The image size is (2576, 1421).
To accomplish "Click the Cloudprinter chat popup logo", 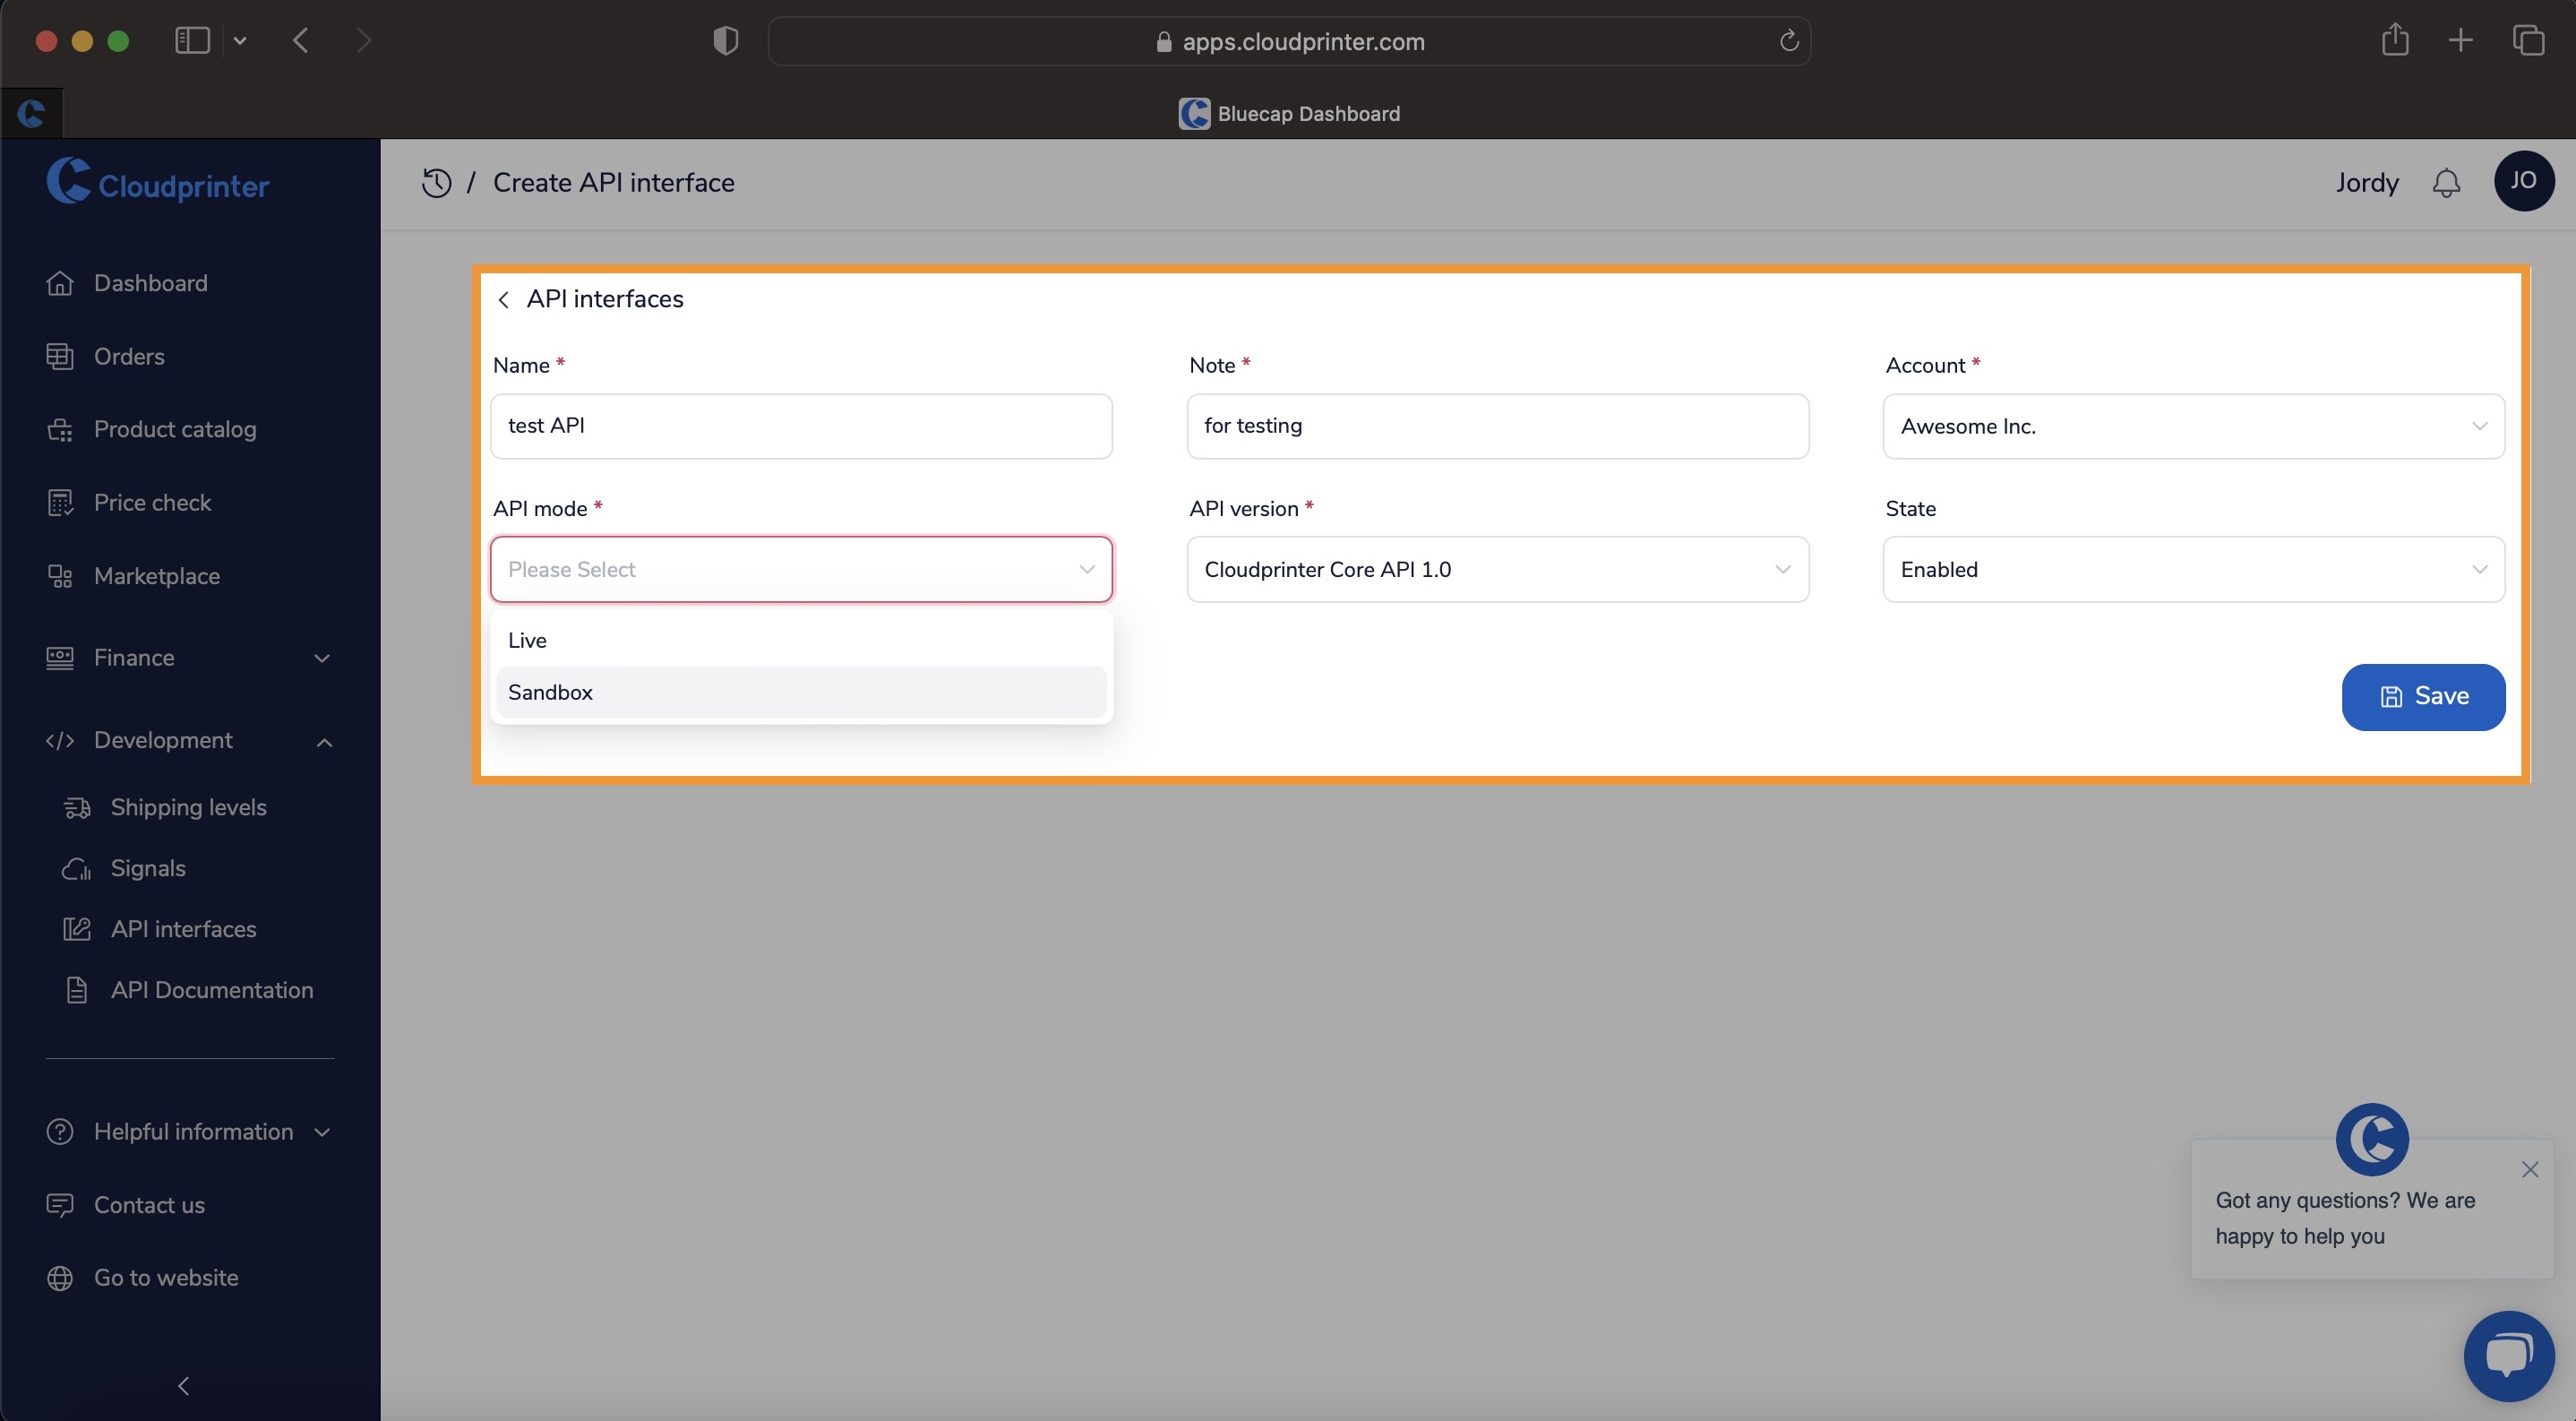I will (2372, 1139).
